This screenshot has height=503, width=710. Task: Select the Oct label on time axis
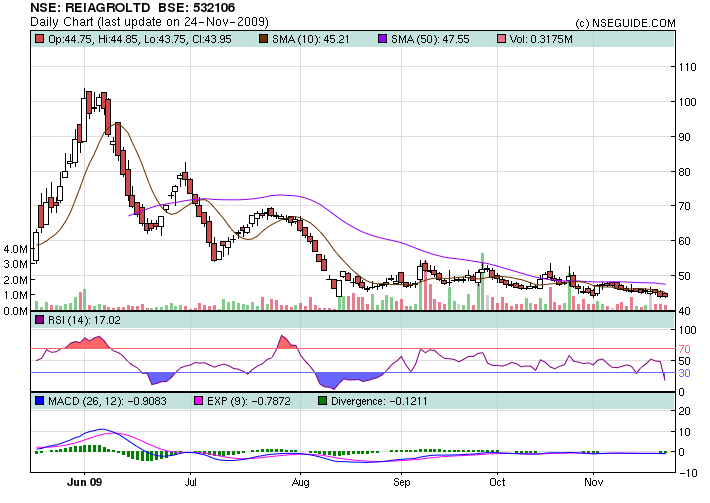point(497,480)
